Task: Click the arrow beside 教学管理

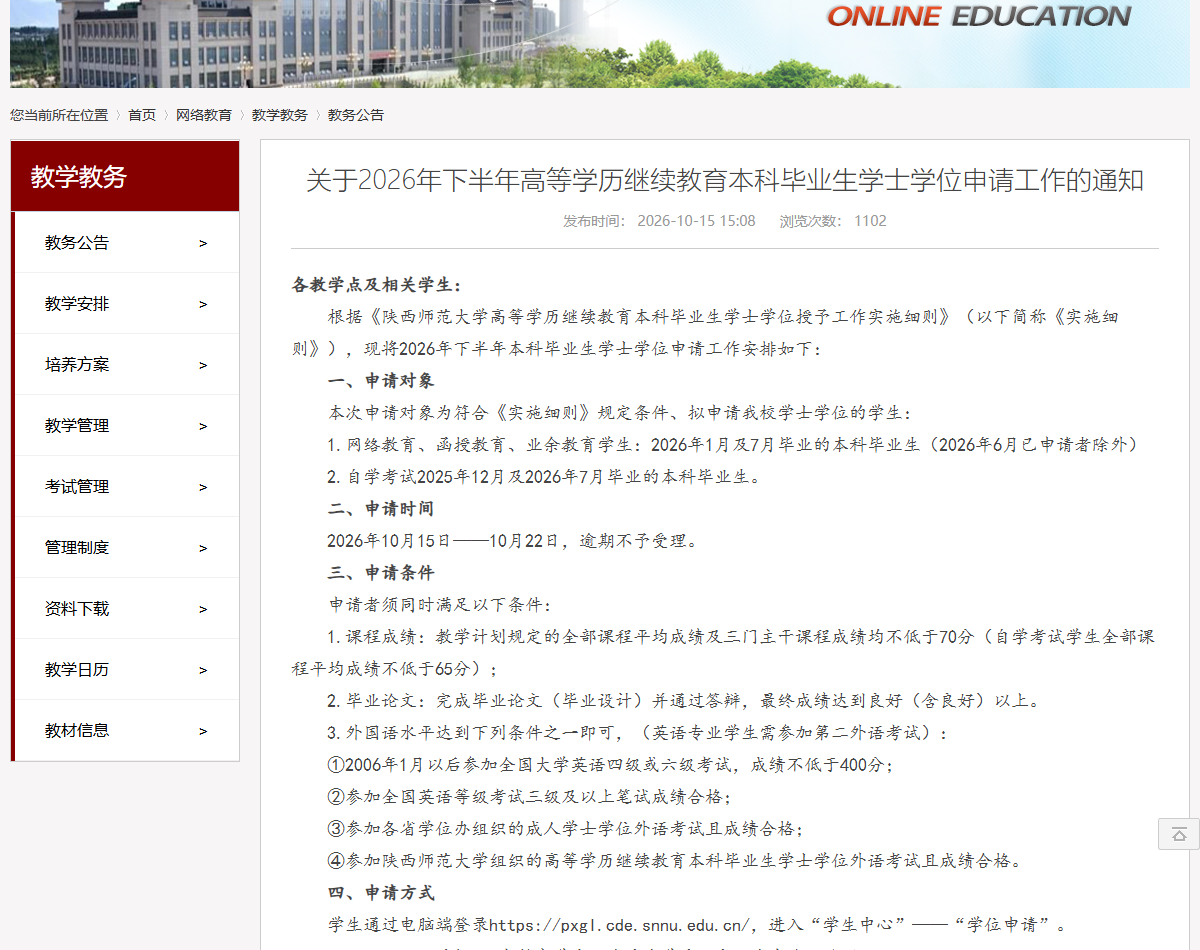Action: [x=203, y=426]
